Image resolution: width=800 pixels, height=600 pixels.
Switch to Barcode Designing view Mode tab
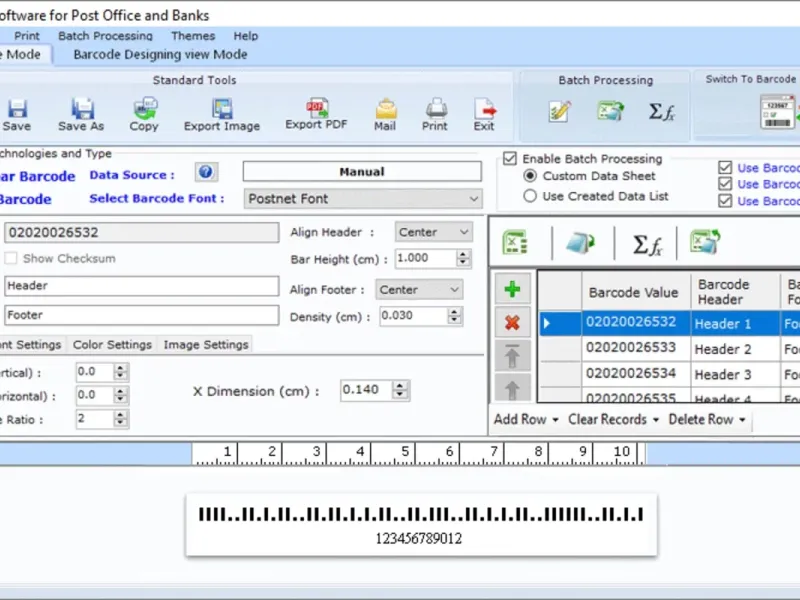point(160,55)
